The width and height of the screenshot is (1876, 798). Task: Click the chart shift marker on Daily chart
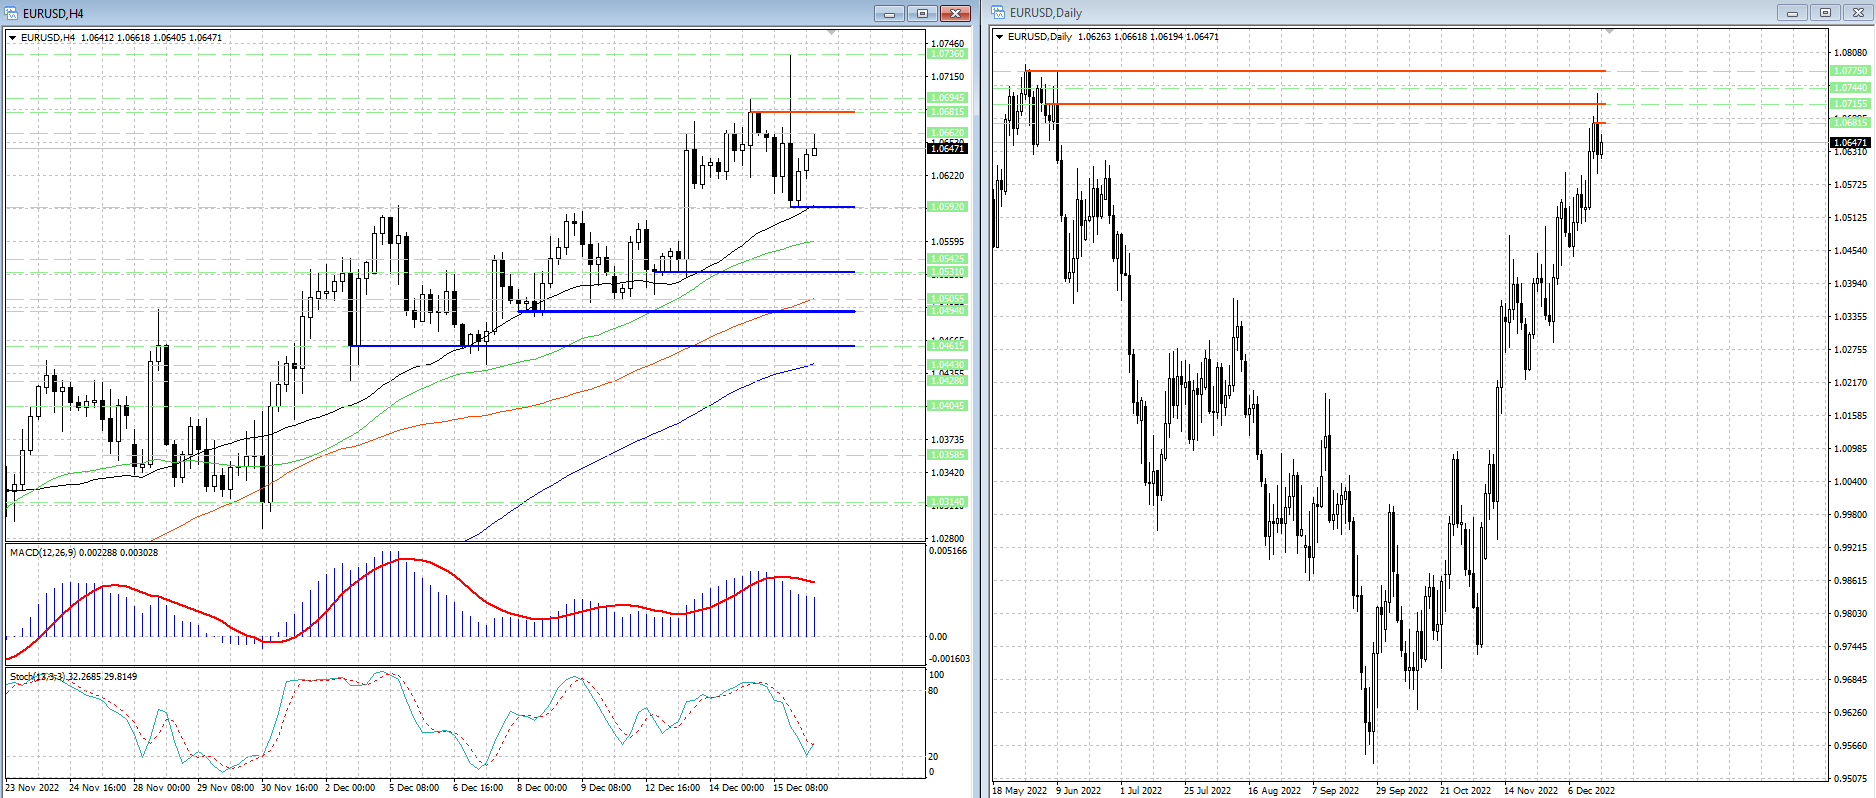pos(1608,32)
